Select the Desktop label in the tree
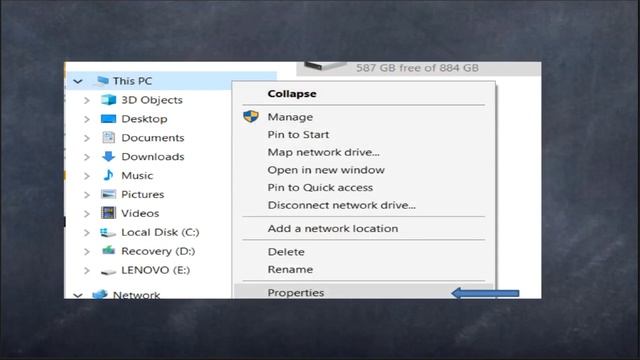The image size is (640, 360). click(x=144, y=119)
